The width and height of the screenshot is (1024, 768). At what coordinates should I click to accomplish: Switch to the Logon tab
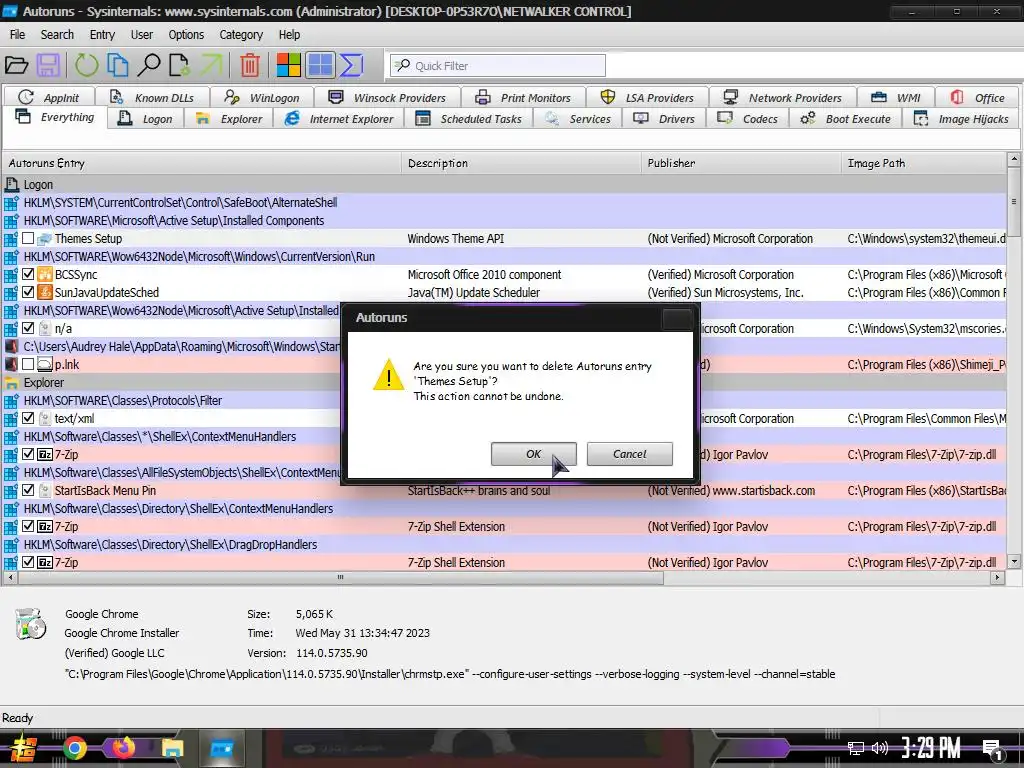(x=146, y=119)
